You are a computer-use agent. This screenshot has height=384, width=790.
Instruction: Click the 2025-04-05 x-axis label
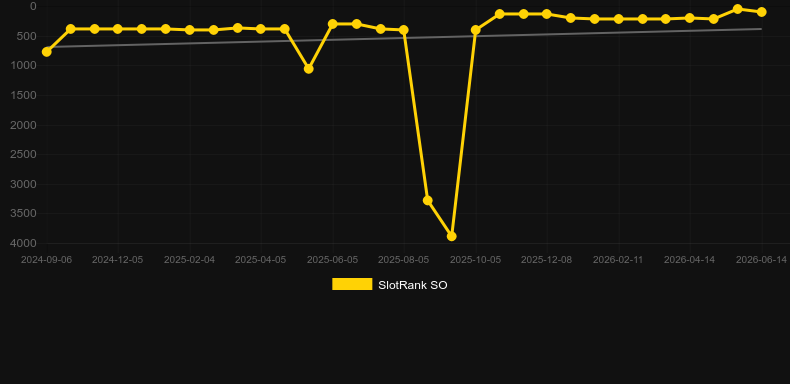coord(260,260)
